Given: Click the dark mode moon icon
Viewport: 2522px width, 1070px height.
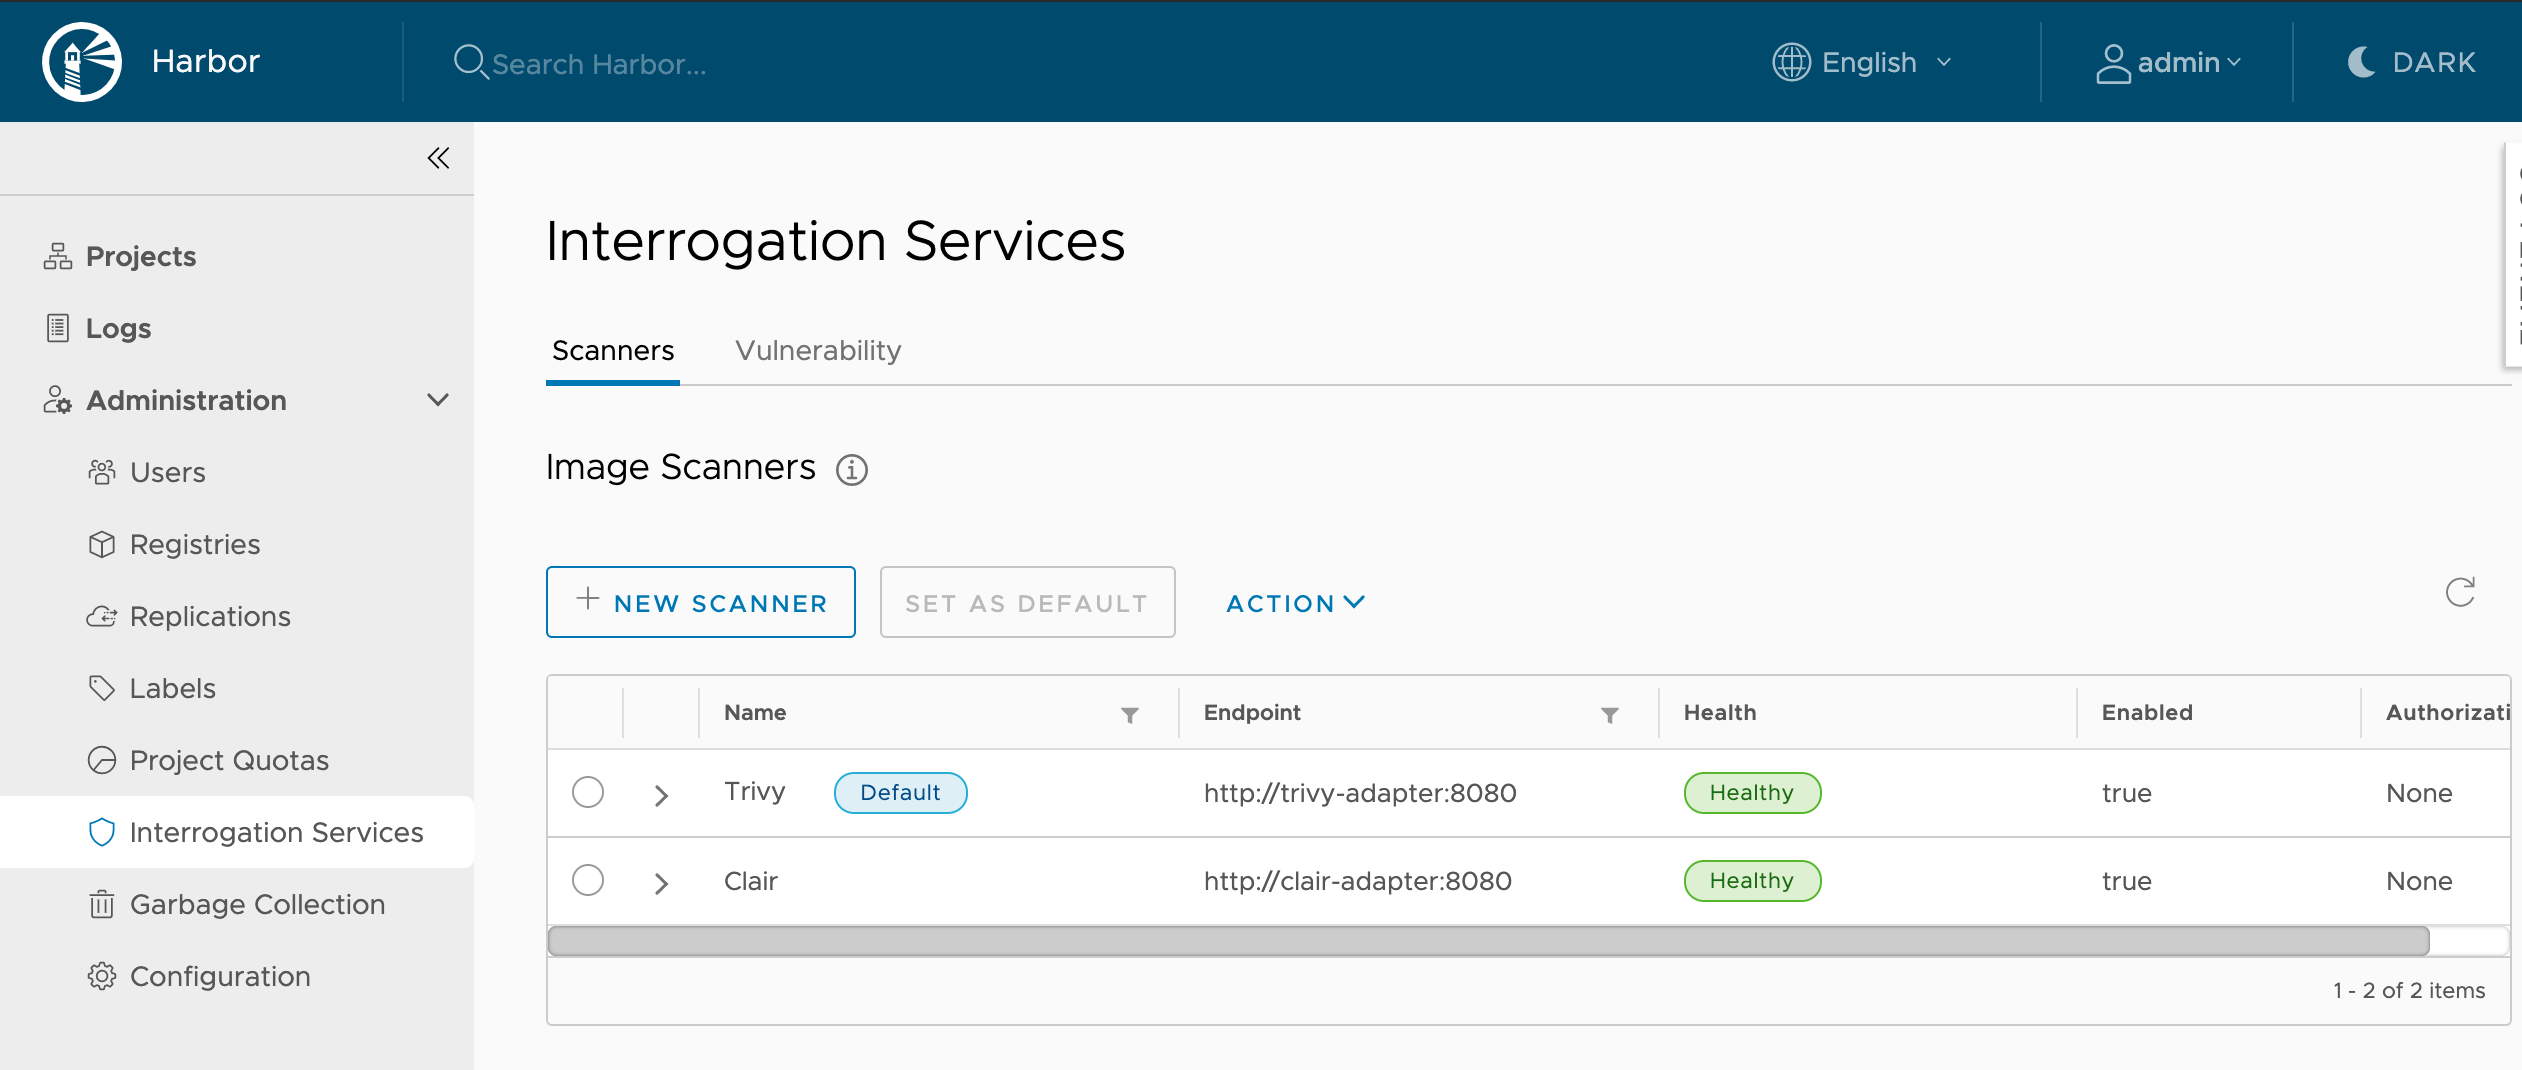Looking at the screenshot, I should click(2362, 62).
